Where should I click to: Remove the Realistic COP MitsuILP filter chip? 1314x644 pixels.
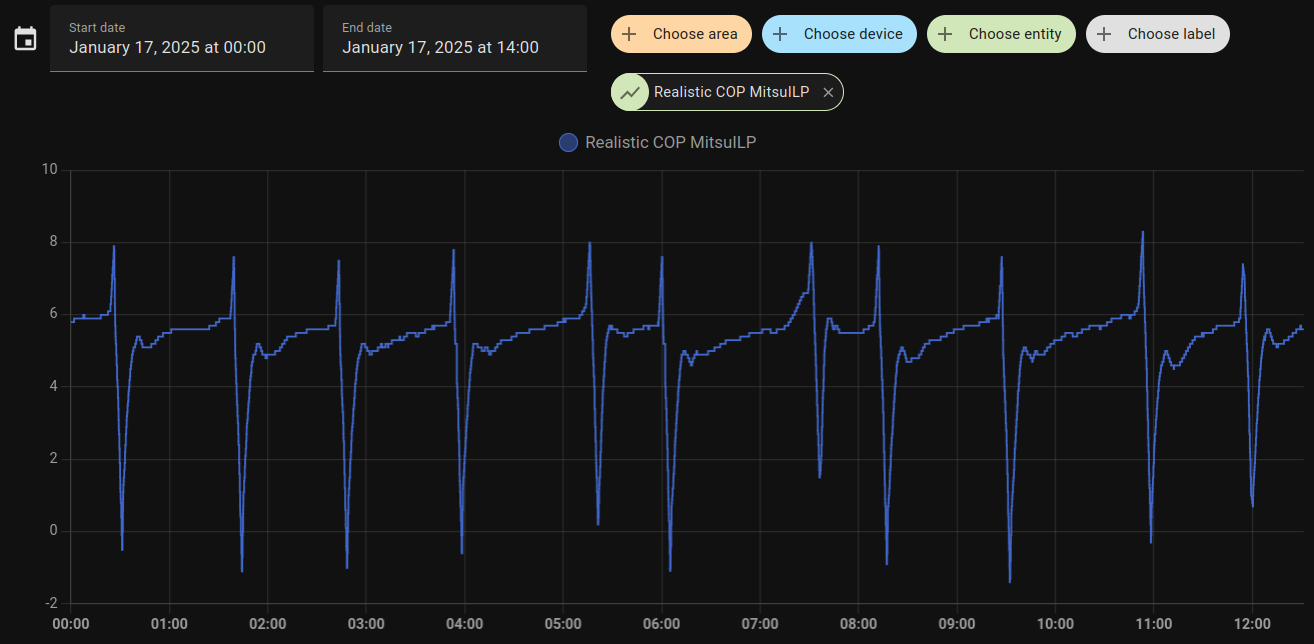point(828,91)
